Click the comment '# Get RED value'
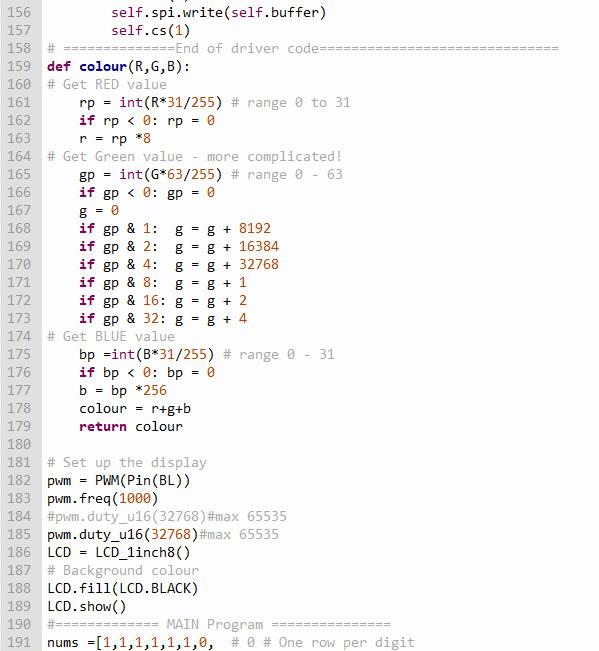 point(107,85)
